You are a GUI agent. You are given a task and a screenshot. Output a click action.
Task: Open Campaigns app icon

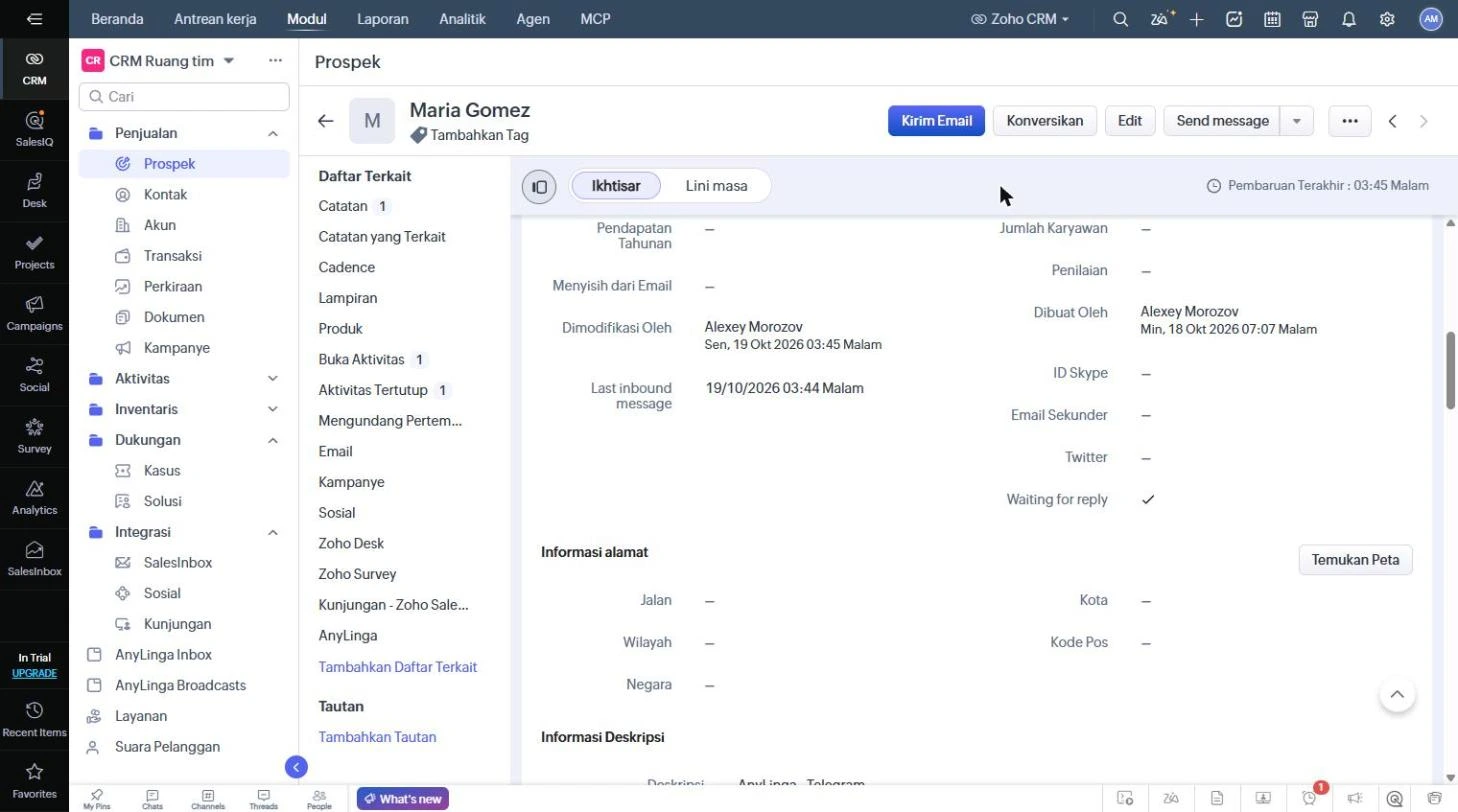tap(34, 312)
